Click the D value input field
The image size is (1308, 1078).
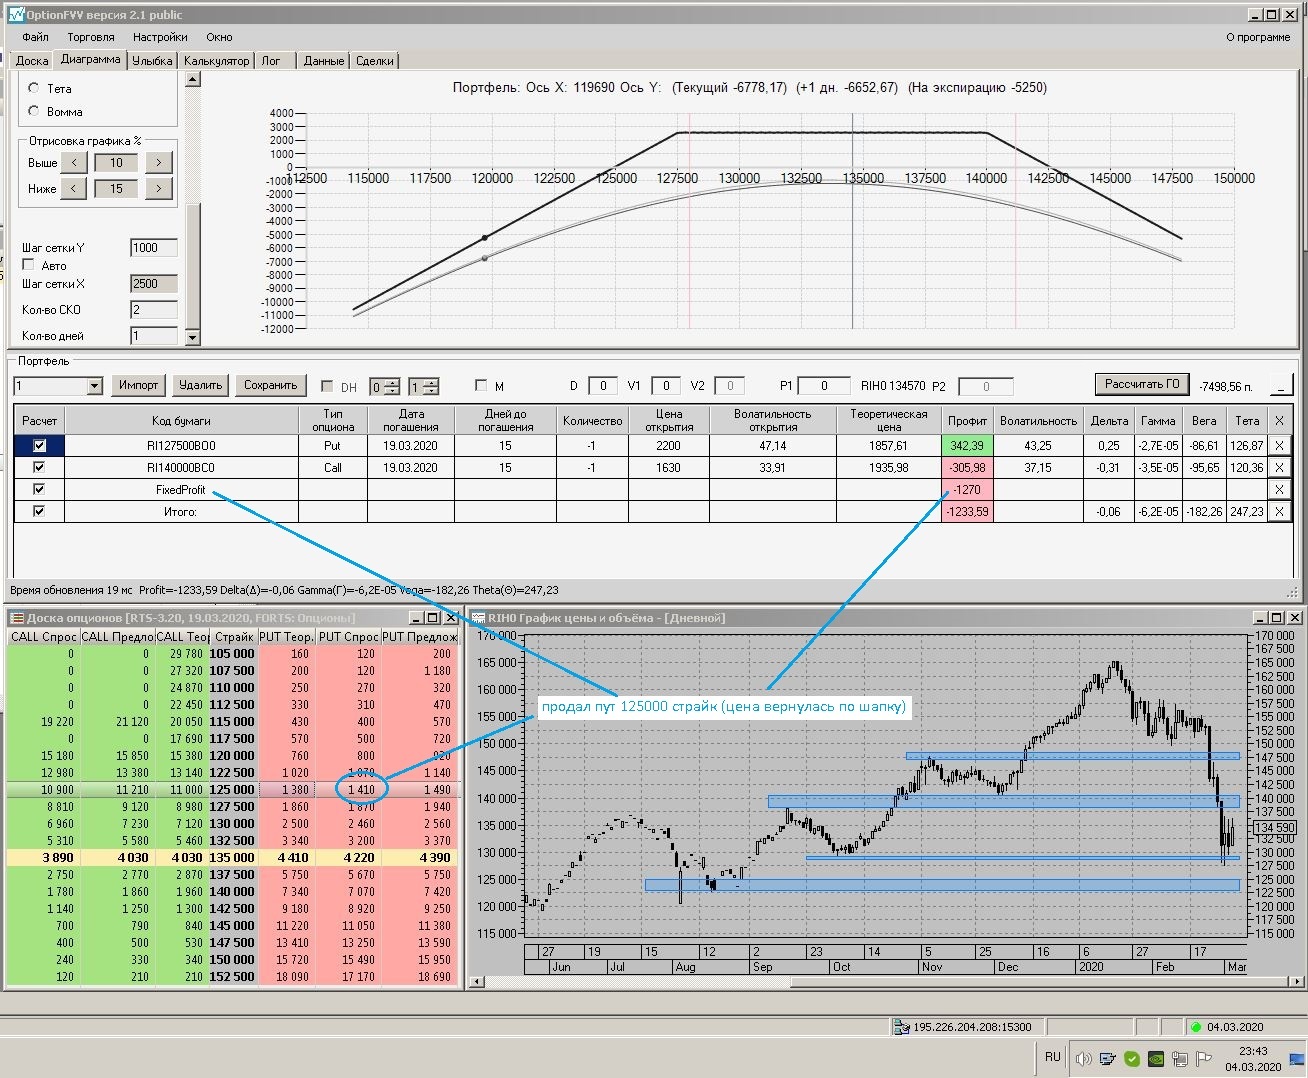point(603,385)
